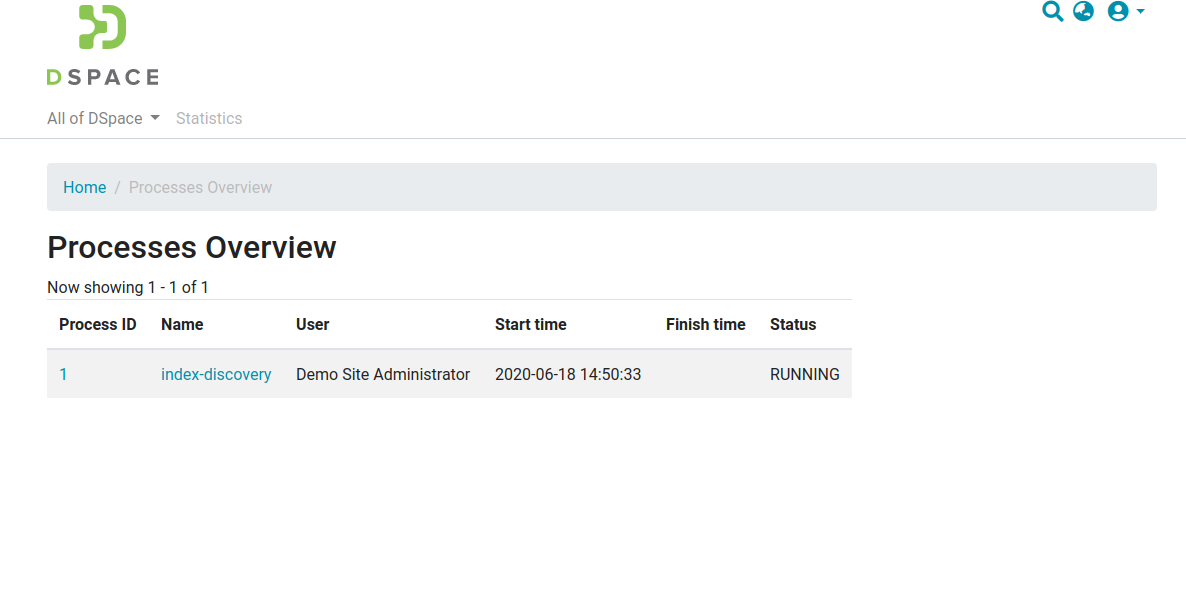This screenshot has height=600, width=1186.
Task: Go to Home breadcrumb link
Action: tap(85, 187)
